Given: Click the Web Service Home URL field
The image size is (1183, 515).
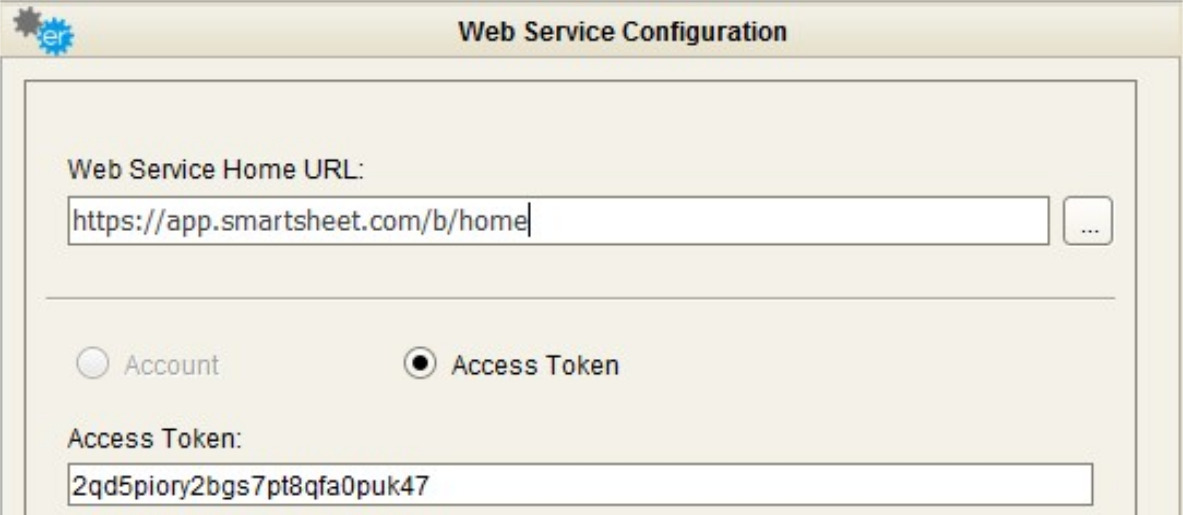Looking at the screenshot, I should (558, 221).
